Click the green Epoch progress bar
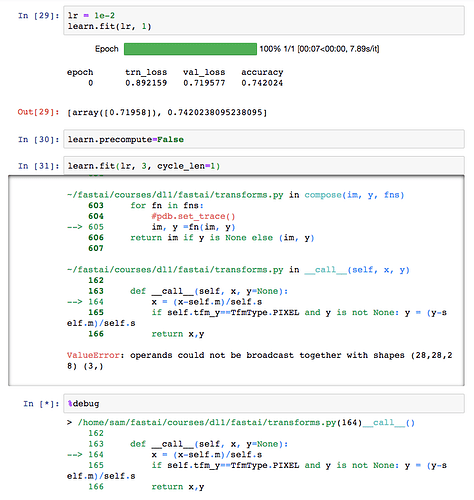Image resolution: width=474 pixels, height=500 pixels. [190, 49]
